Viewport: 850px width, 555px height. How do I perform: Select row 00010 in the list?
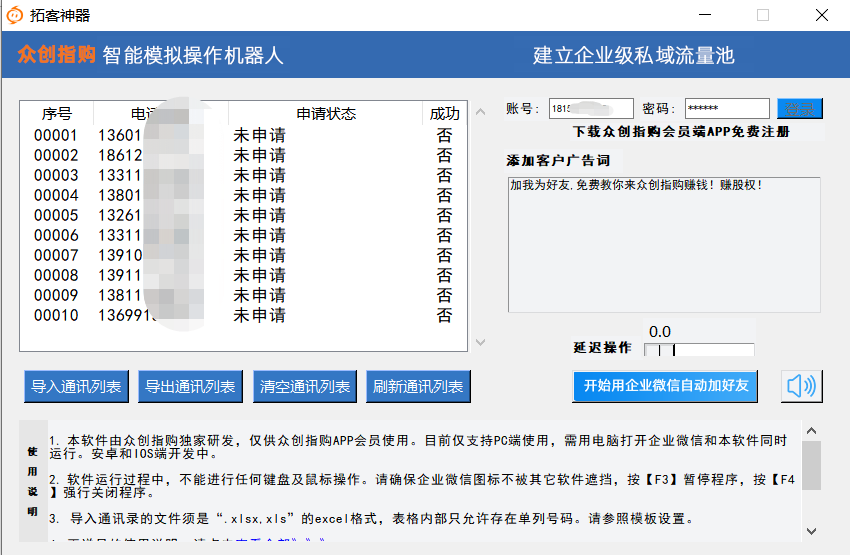(x=243, y=315)
